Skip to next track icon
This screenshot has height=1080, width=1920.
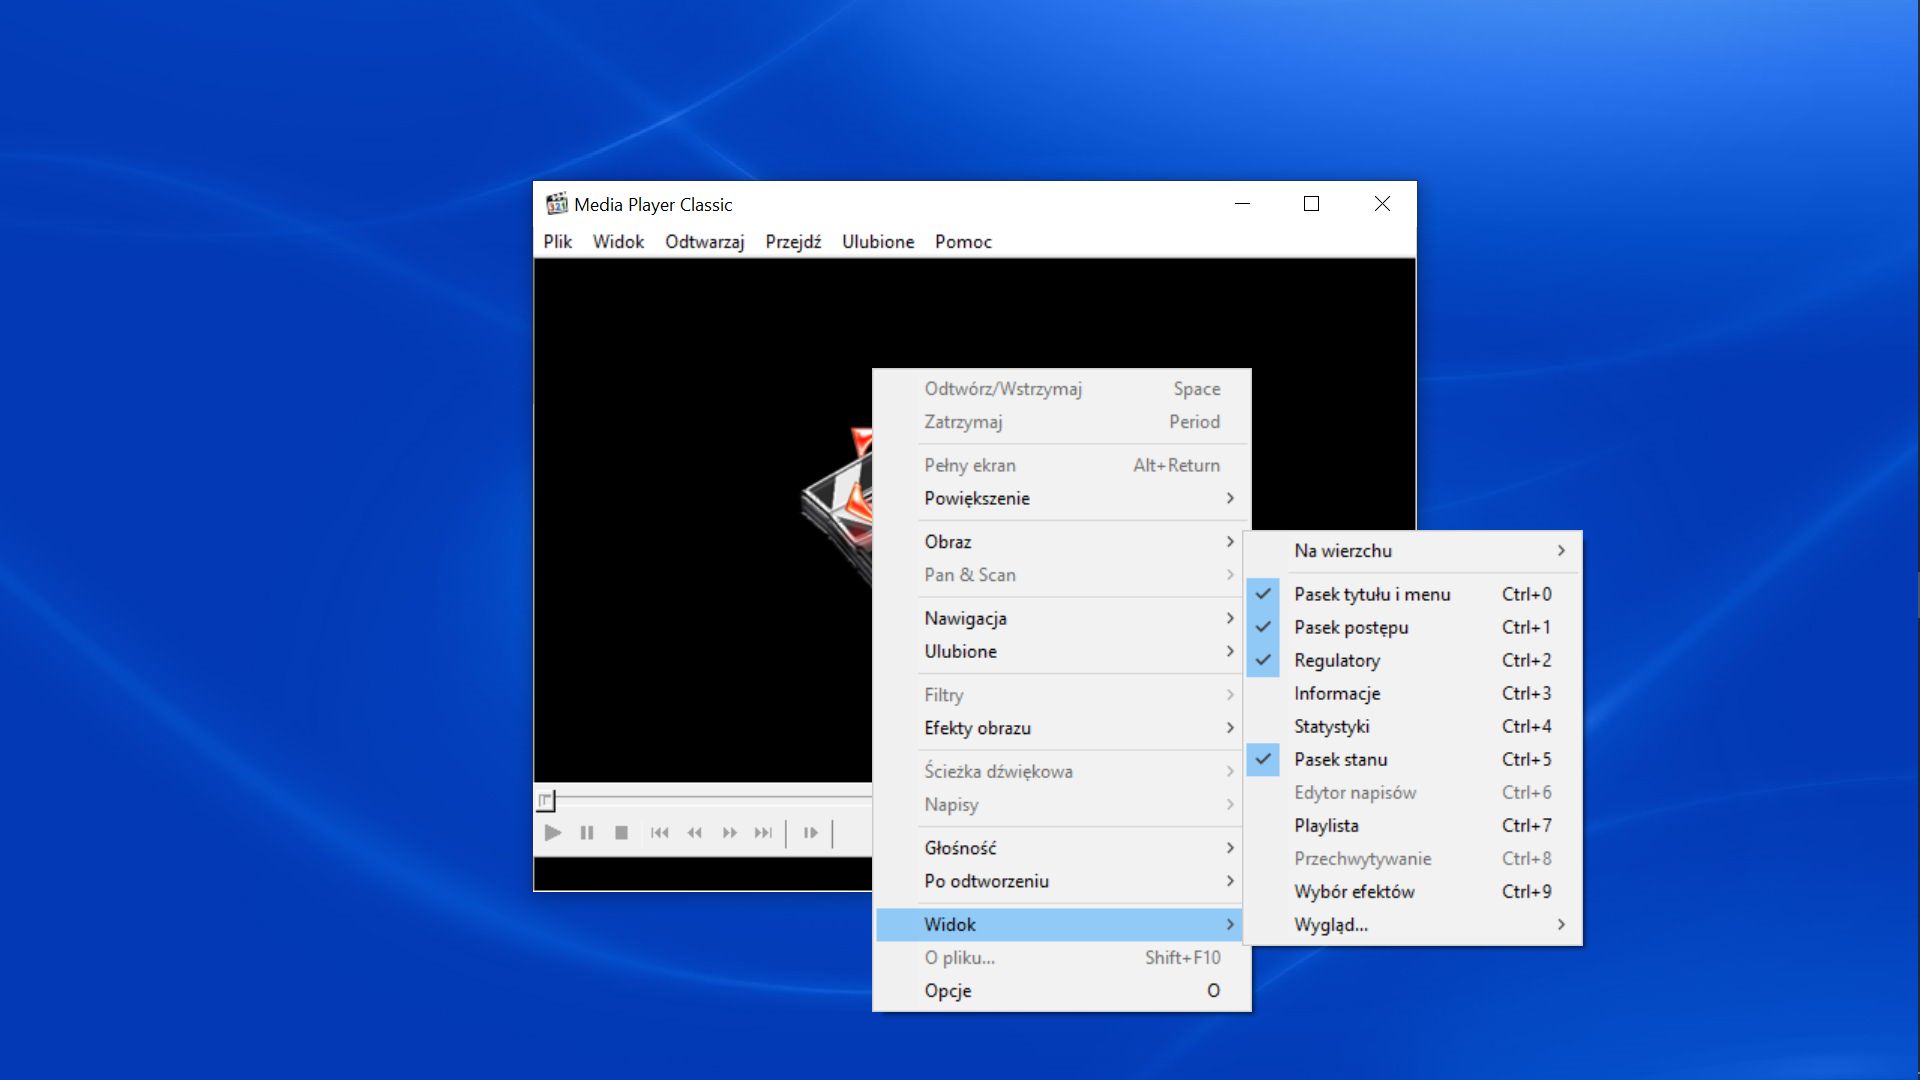(764, 832)
